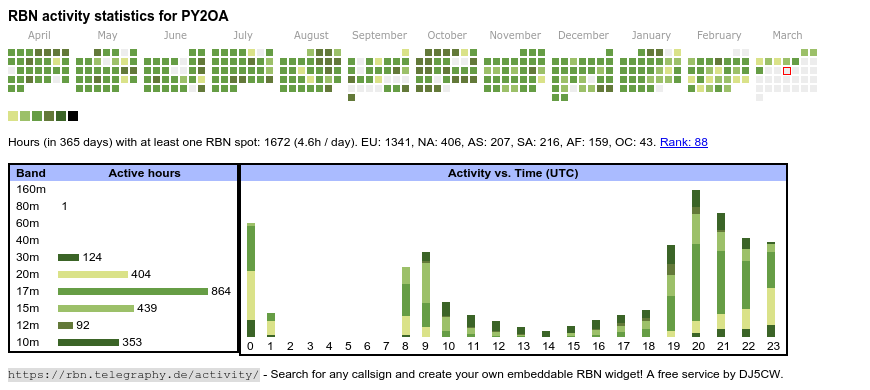Click hour label 6 on the time axis

pyautogui.click(x=367, y=346)
